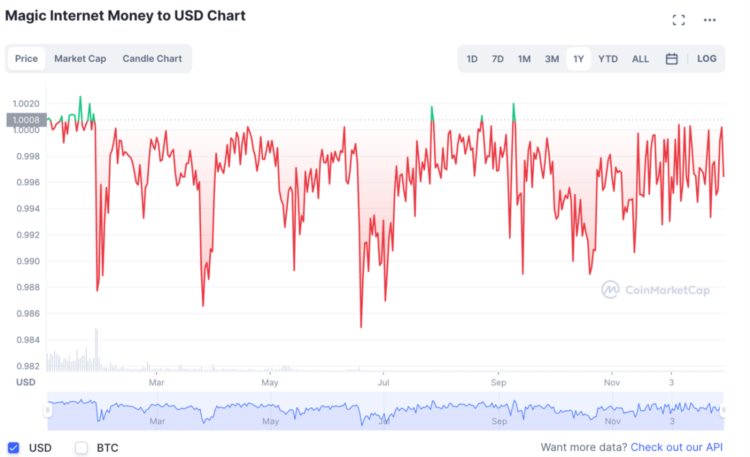Open the Check out our API link
The image size is (750, 457).
tap(675, 447)
